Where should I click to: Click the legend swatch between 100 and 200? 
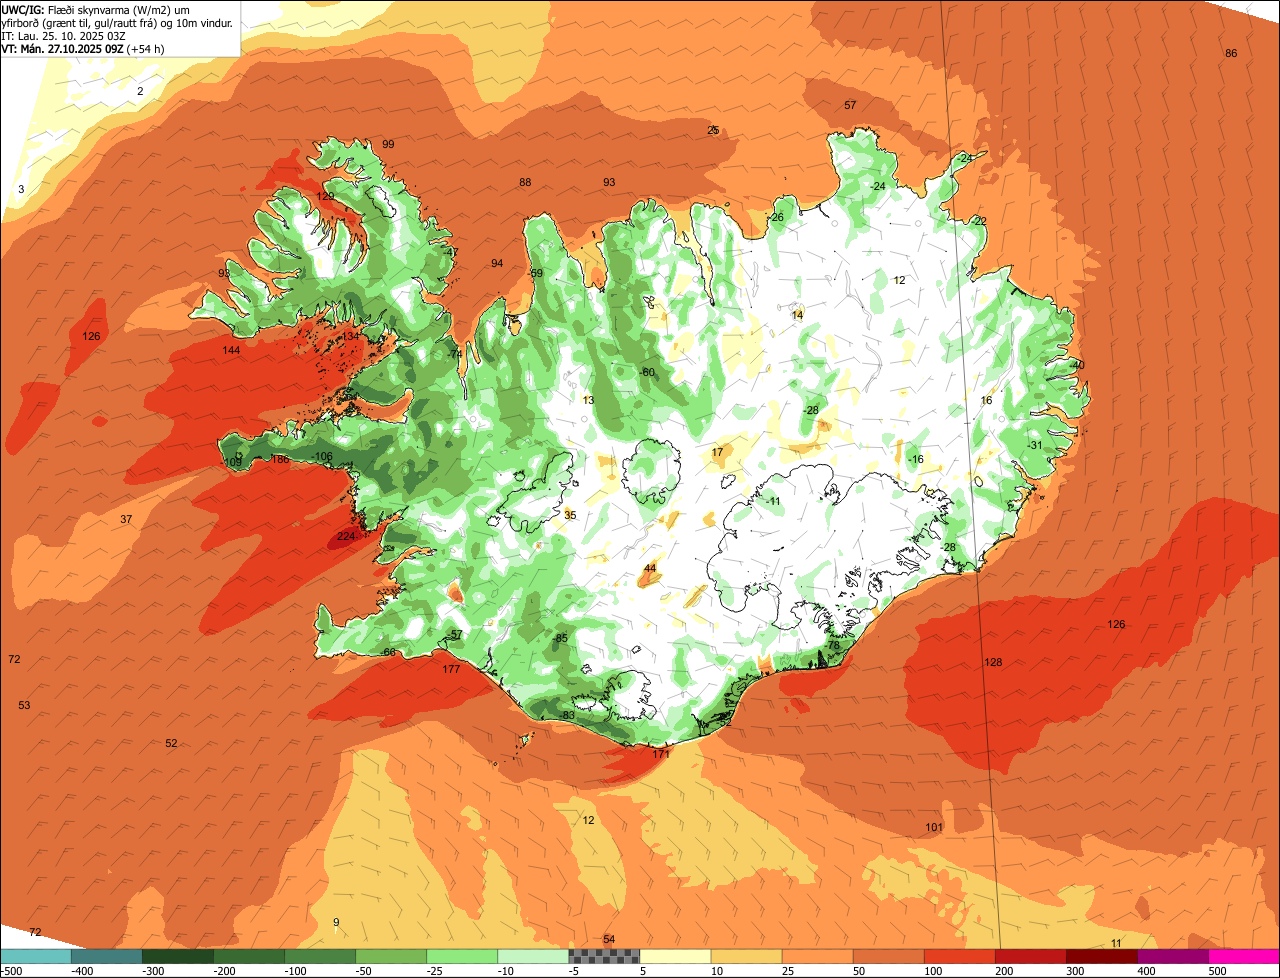coord(960,956)
